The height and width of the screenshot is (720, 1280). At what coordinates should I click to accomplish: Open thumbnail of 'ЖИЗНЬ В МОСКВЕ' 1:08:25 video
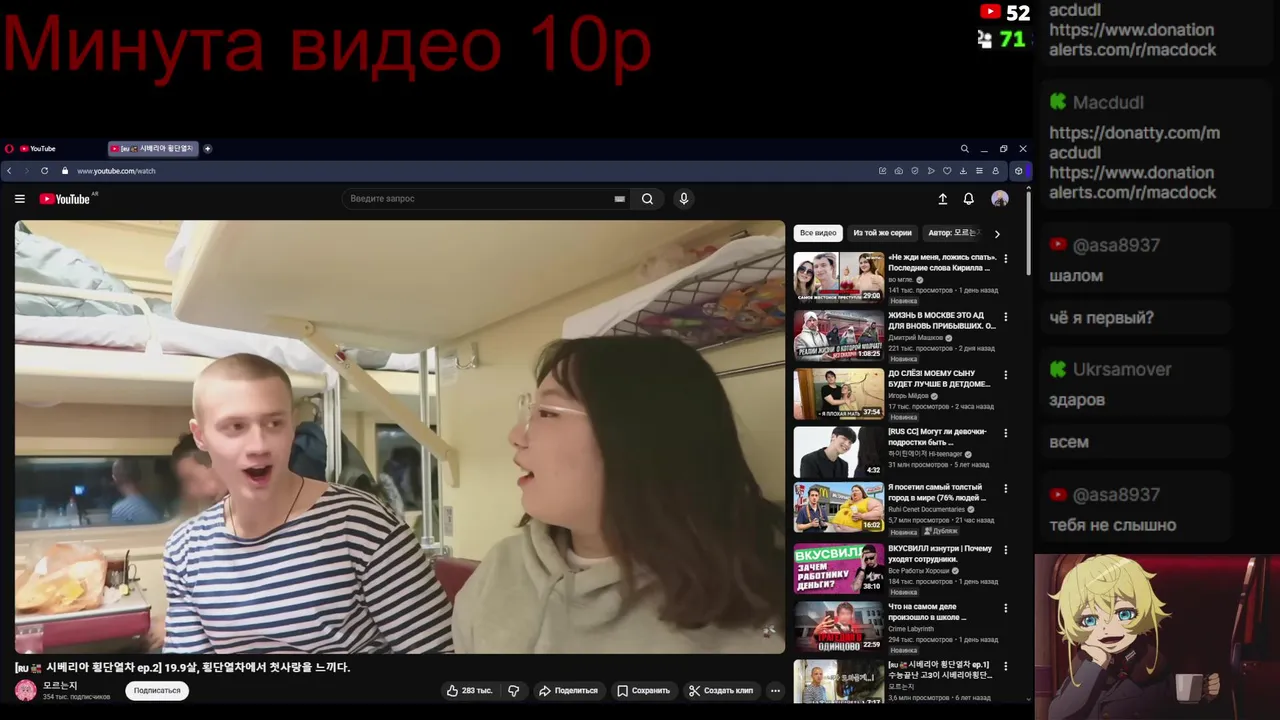(839, 335)
